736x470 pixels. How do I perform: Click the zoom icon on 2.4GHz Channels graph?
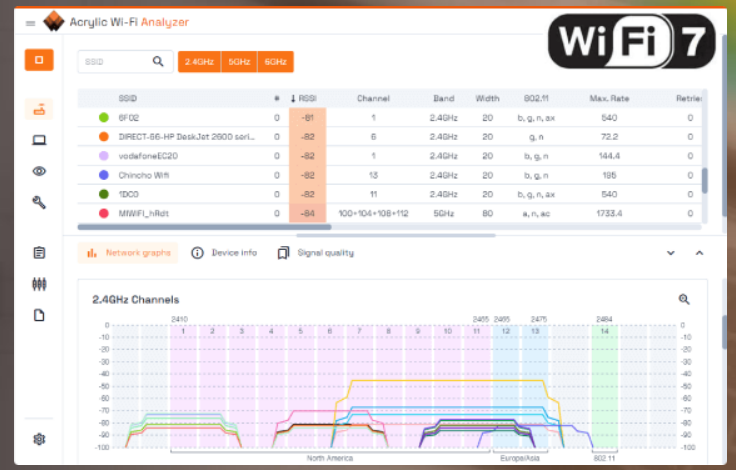click(684, 299)
